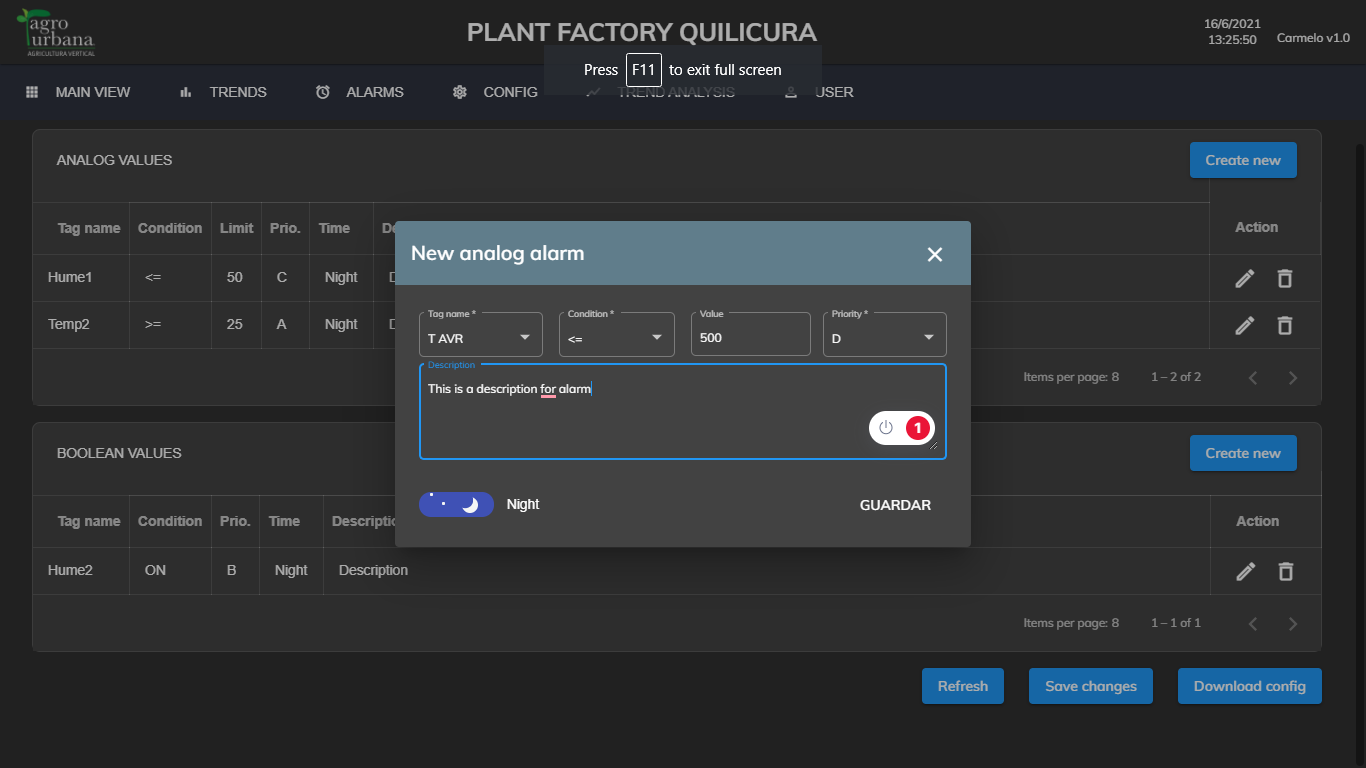The height and width of the screenshot is (768, 1366).
Task: Click the person icon beside USER
Action: click(791, 92)
